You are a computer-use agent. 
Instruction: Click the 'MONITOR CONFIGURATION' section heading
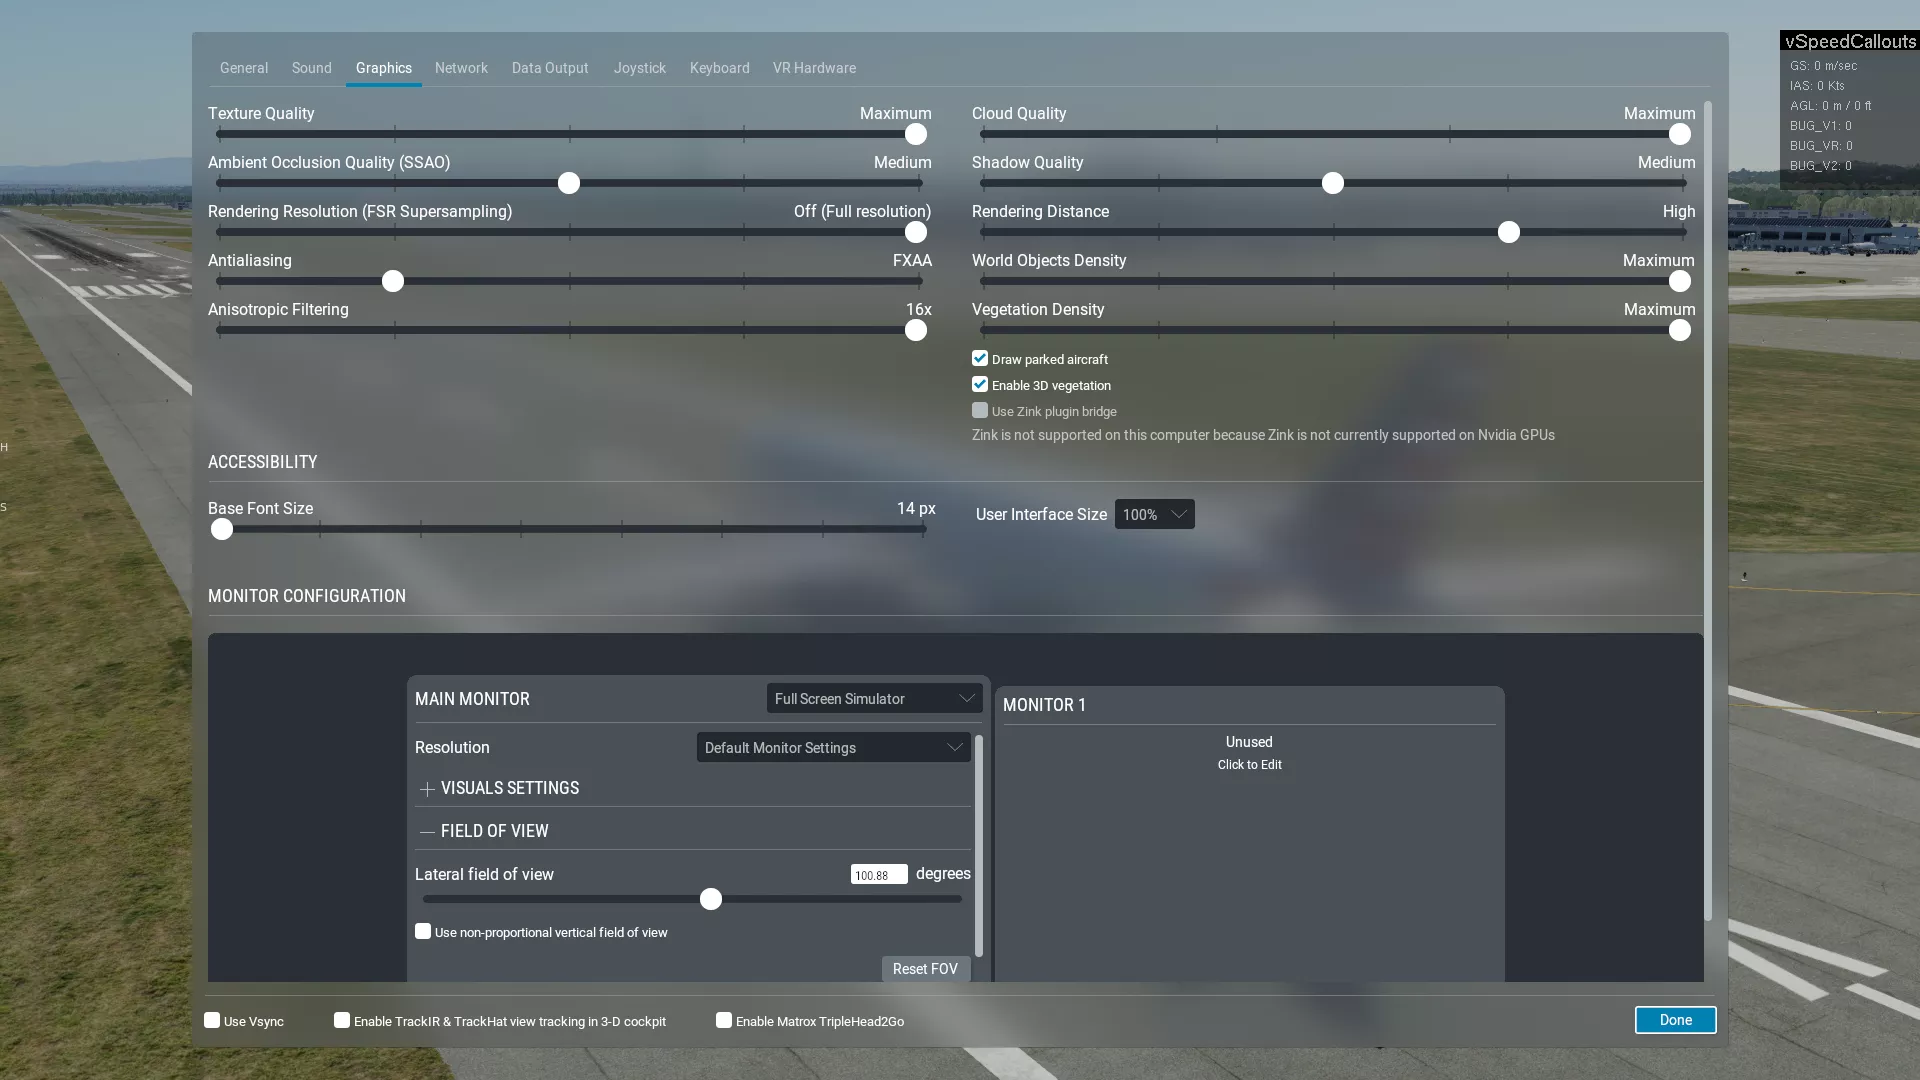click(x=307, y=596)
